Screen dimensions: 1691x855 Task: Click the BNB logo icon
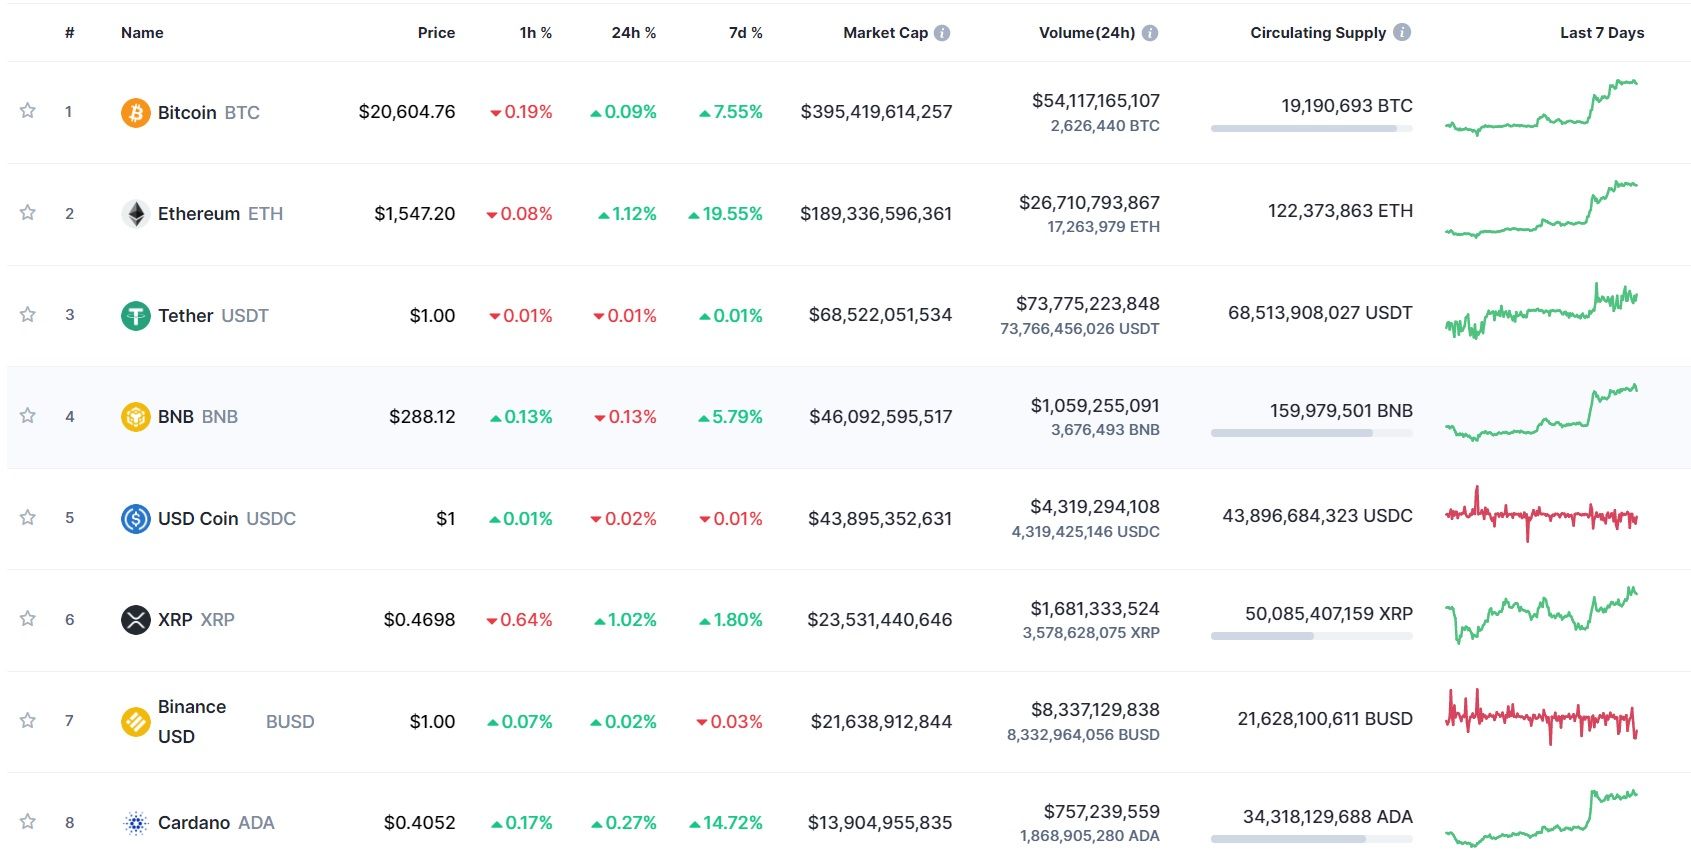(136, 417)
